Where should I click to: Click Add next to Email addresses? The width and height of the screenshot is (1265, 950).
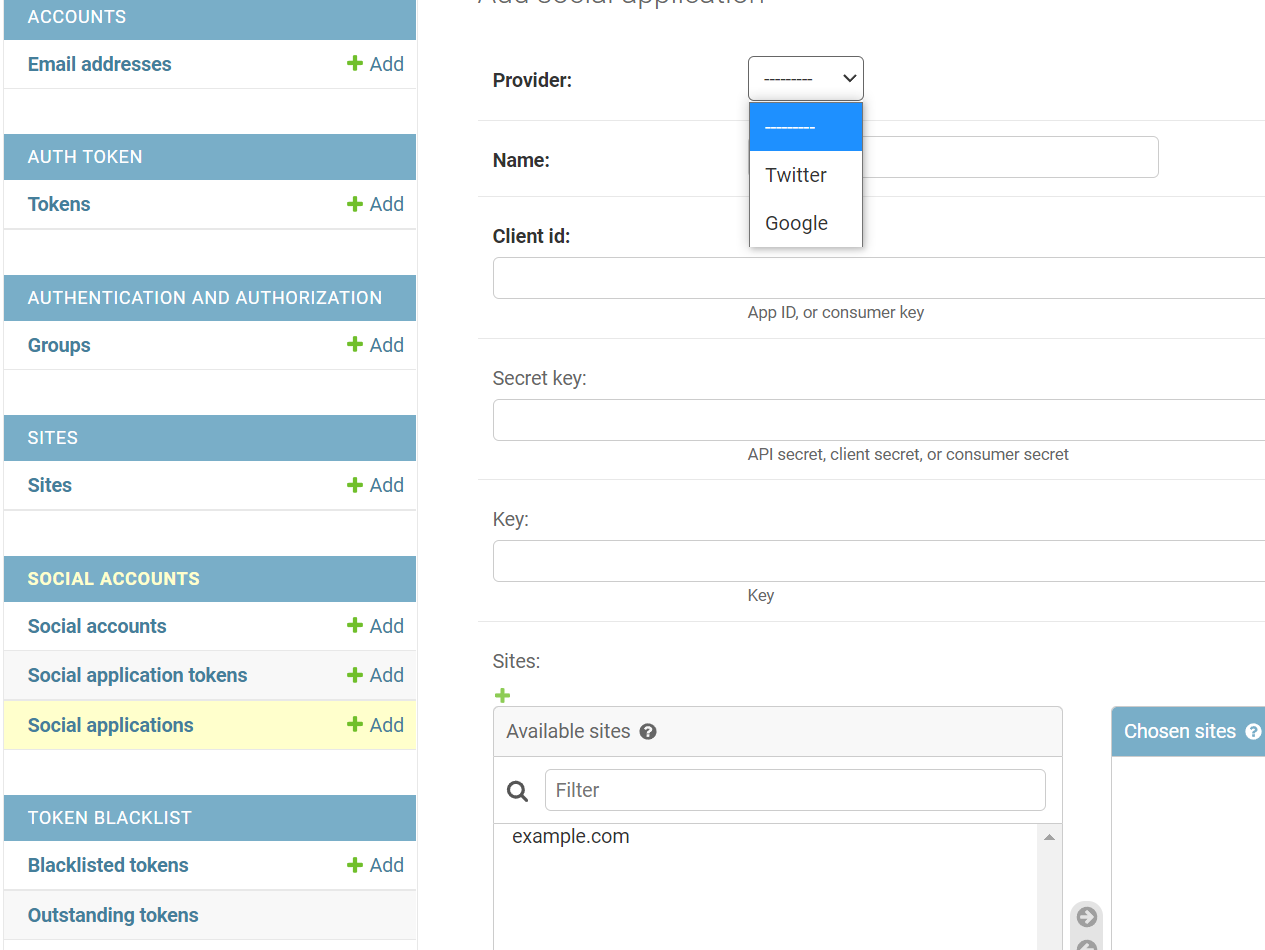[x=375, y=64]
